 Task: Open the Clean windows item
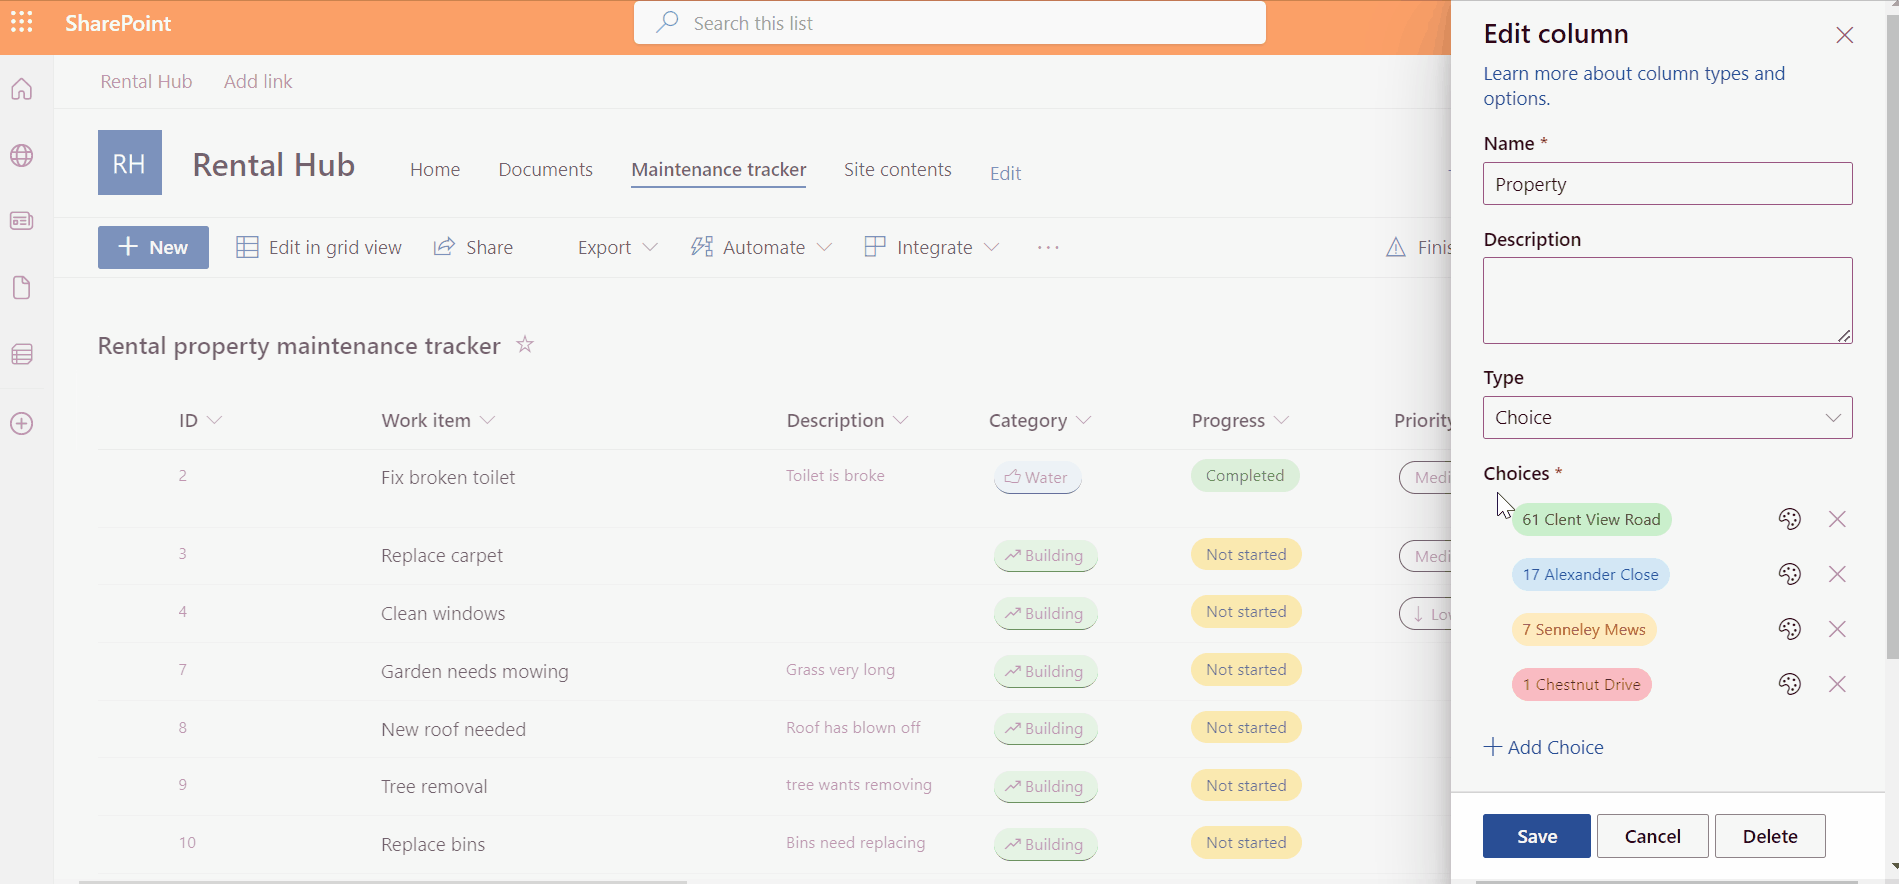coord(443,614)
